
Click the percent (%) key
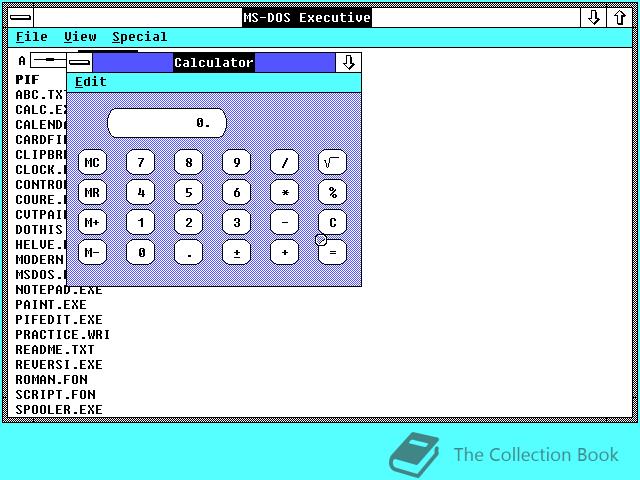point(333,192)
